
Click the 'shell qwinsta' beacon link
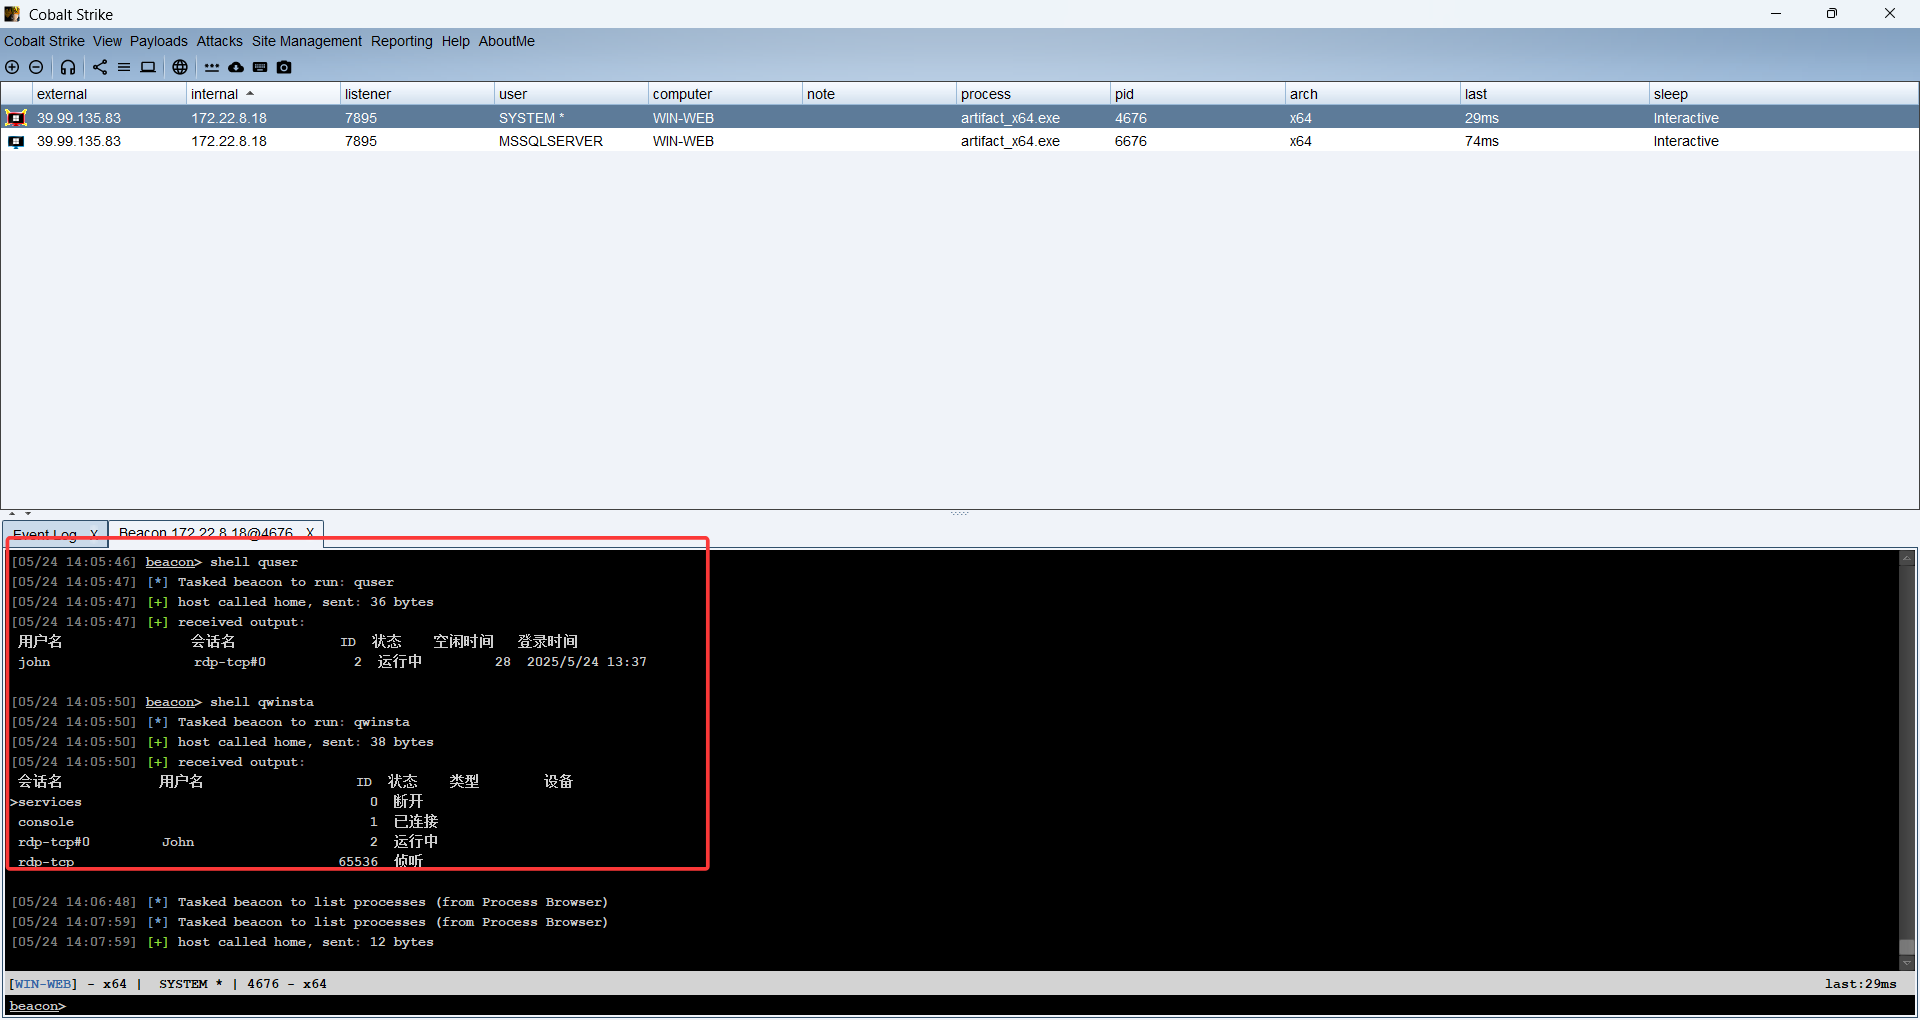172,702
